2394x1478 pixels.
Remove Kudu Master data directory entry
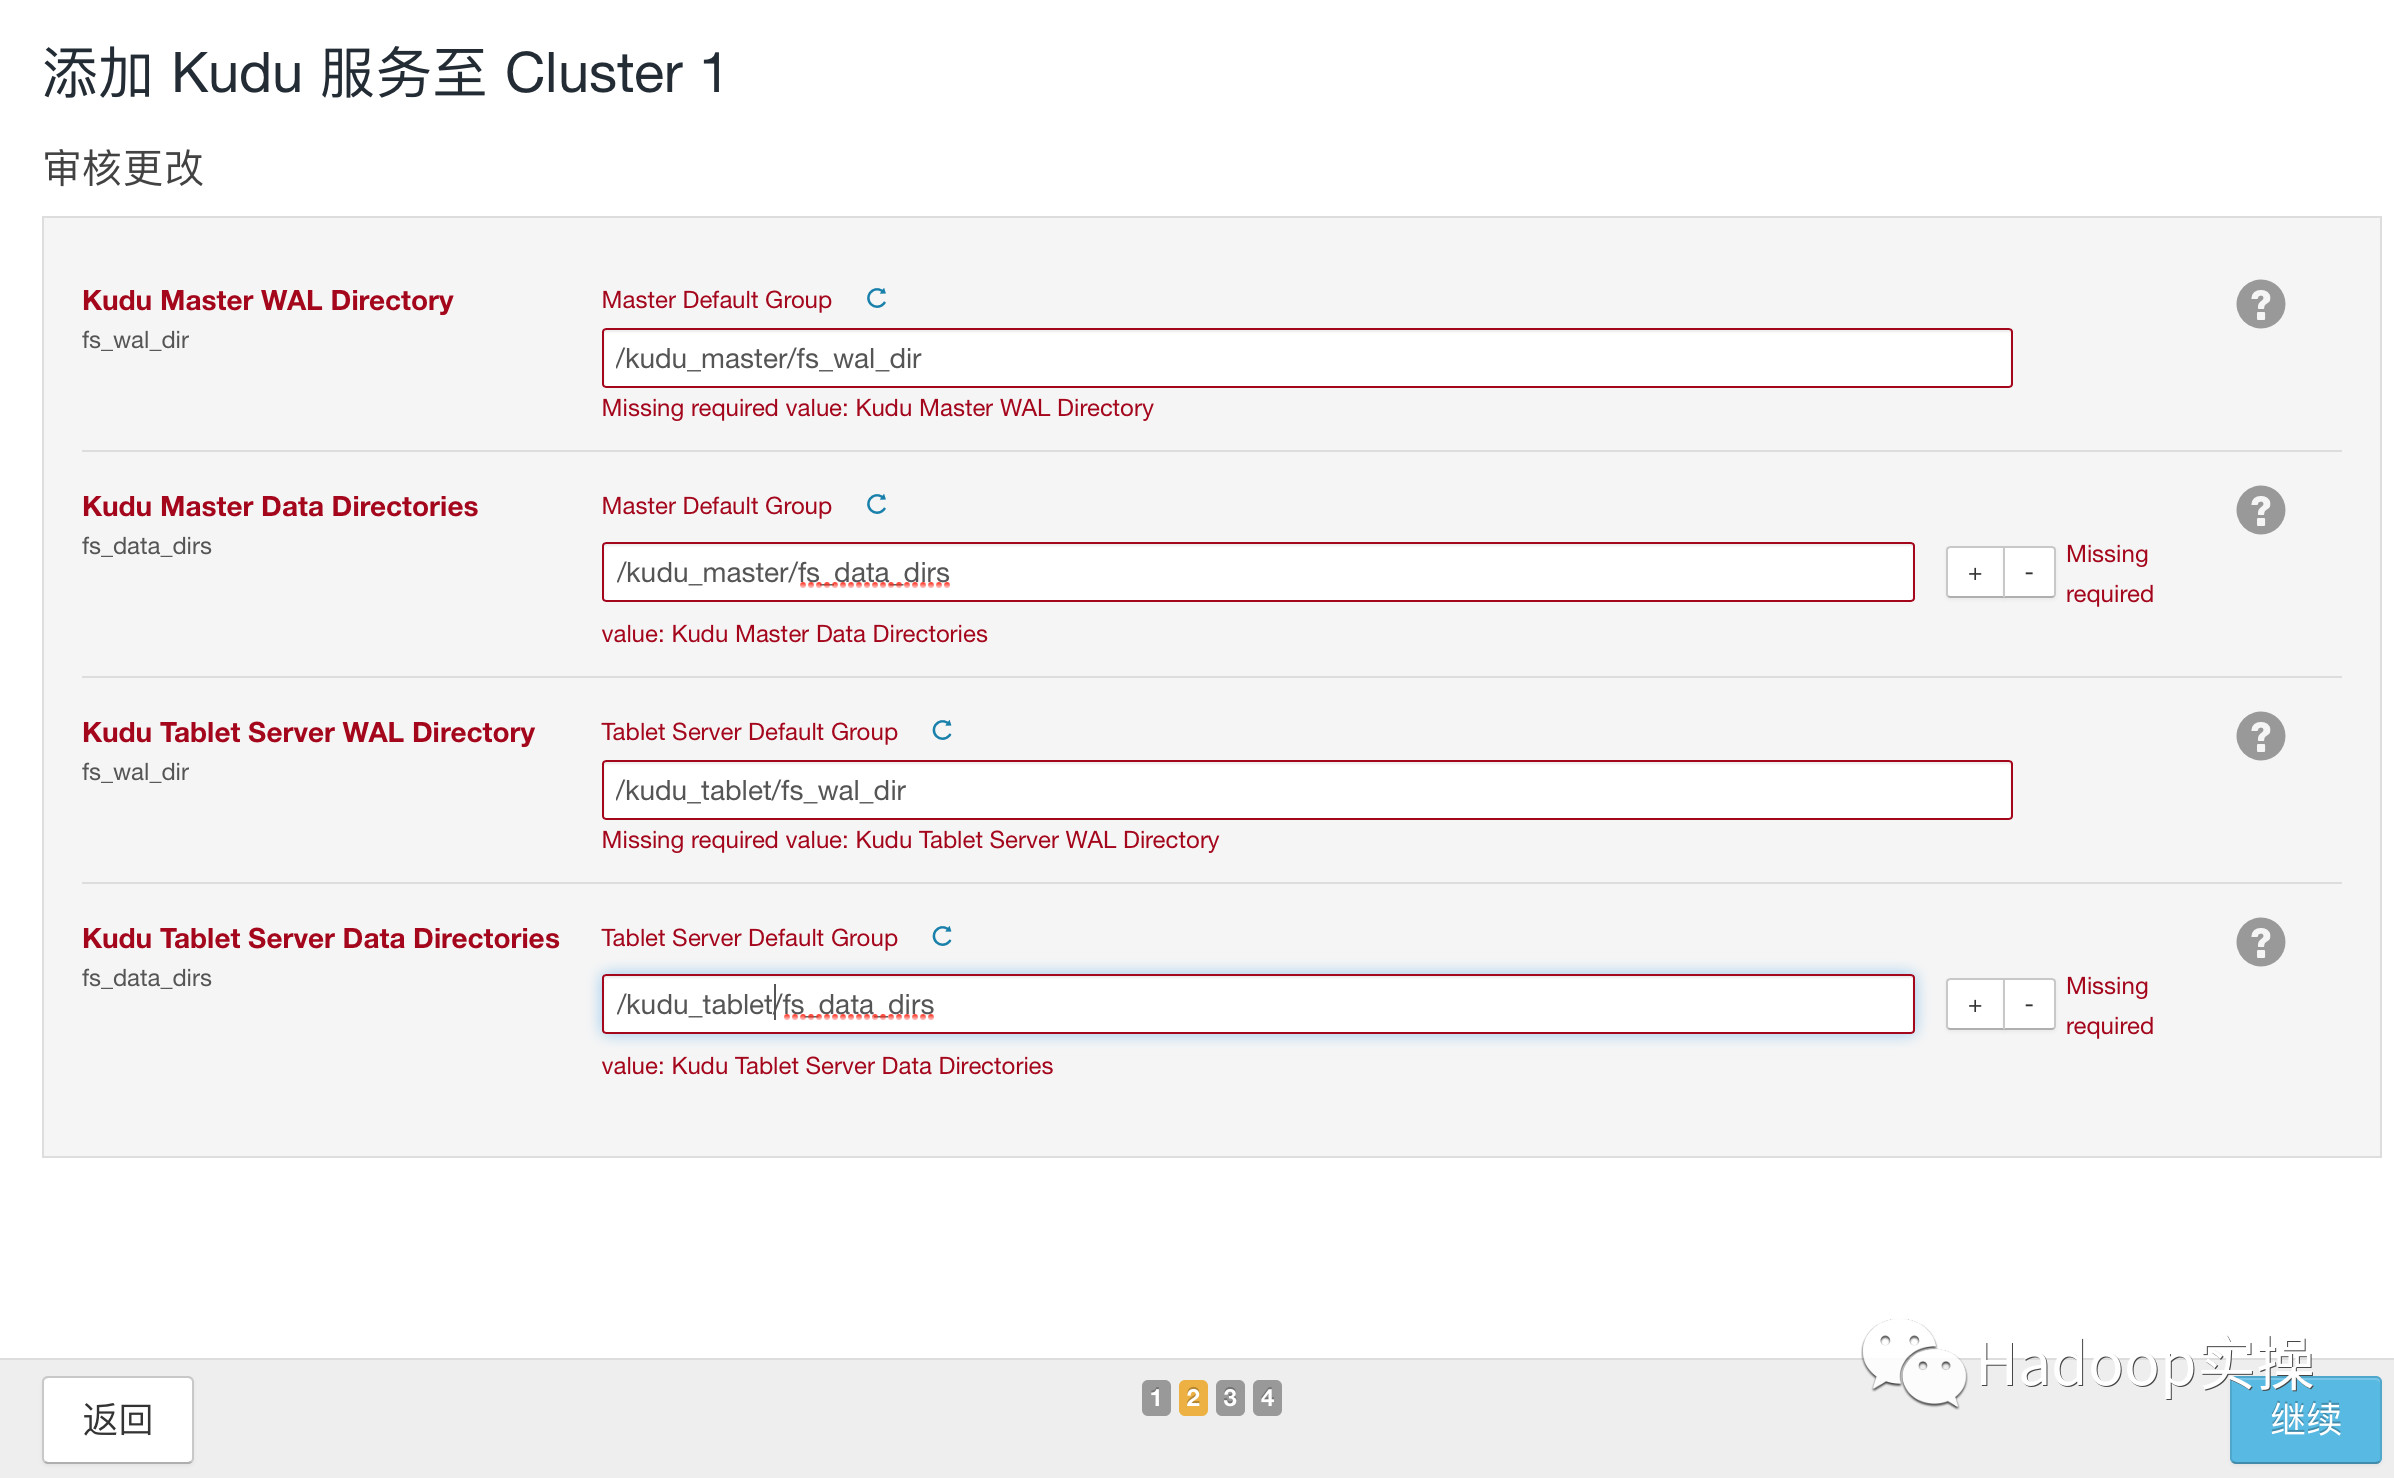(2029, 573)
